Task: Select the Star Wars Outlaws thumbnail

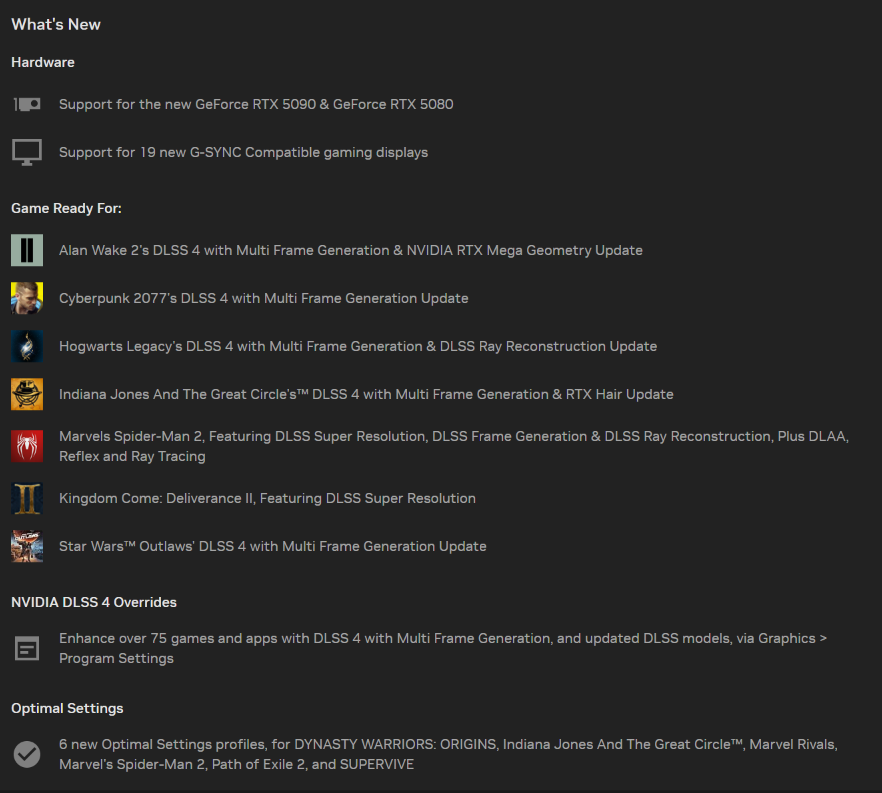Action: click(x=27, y=546)
